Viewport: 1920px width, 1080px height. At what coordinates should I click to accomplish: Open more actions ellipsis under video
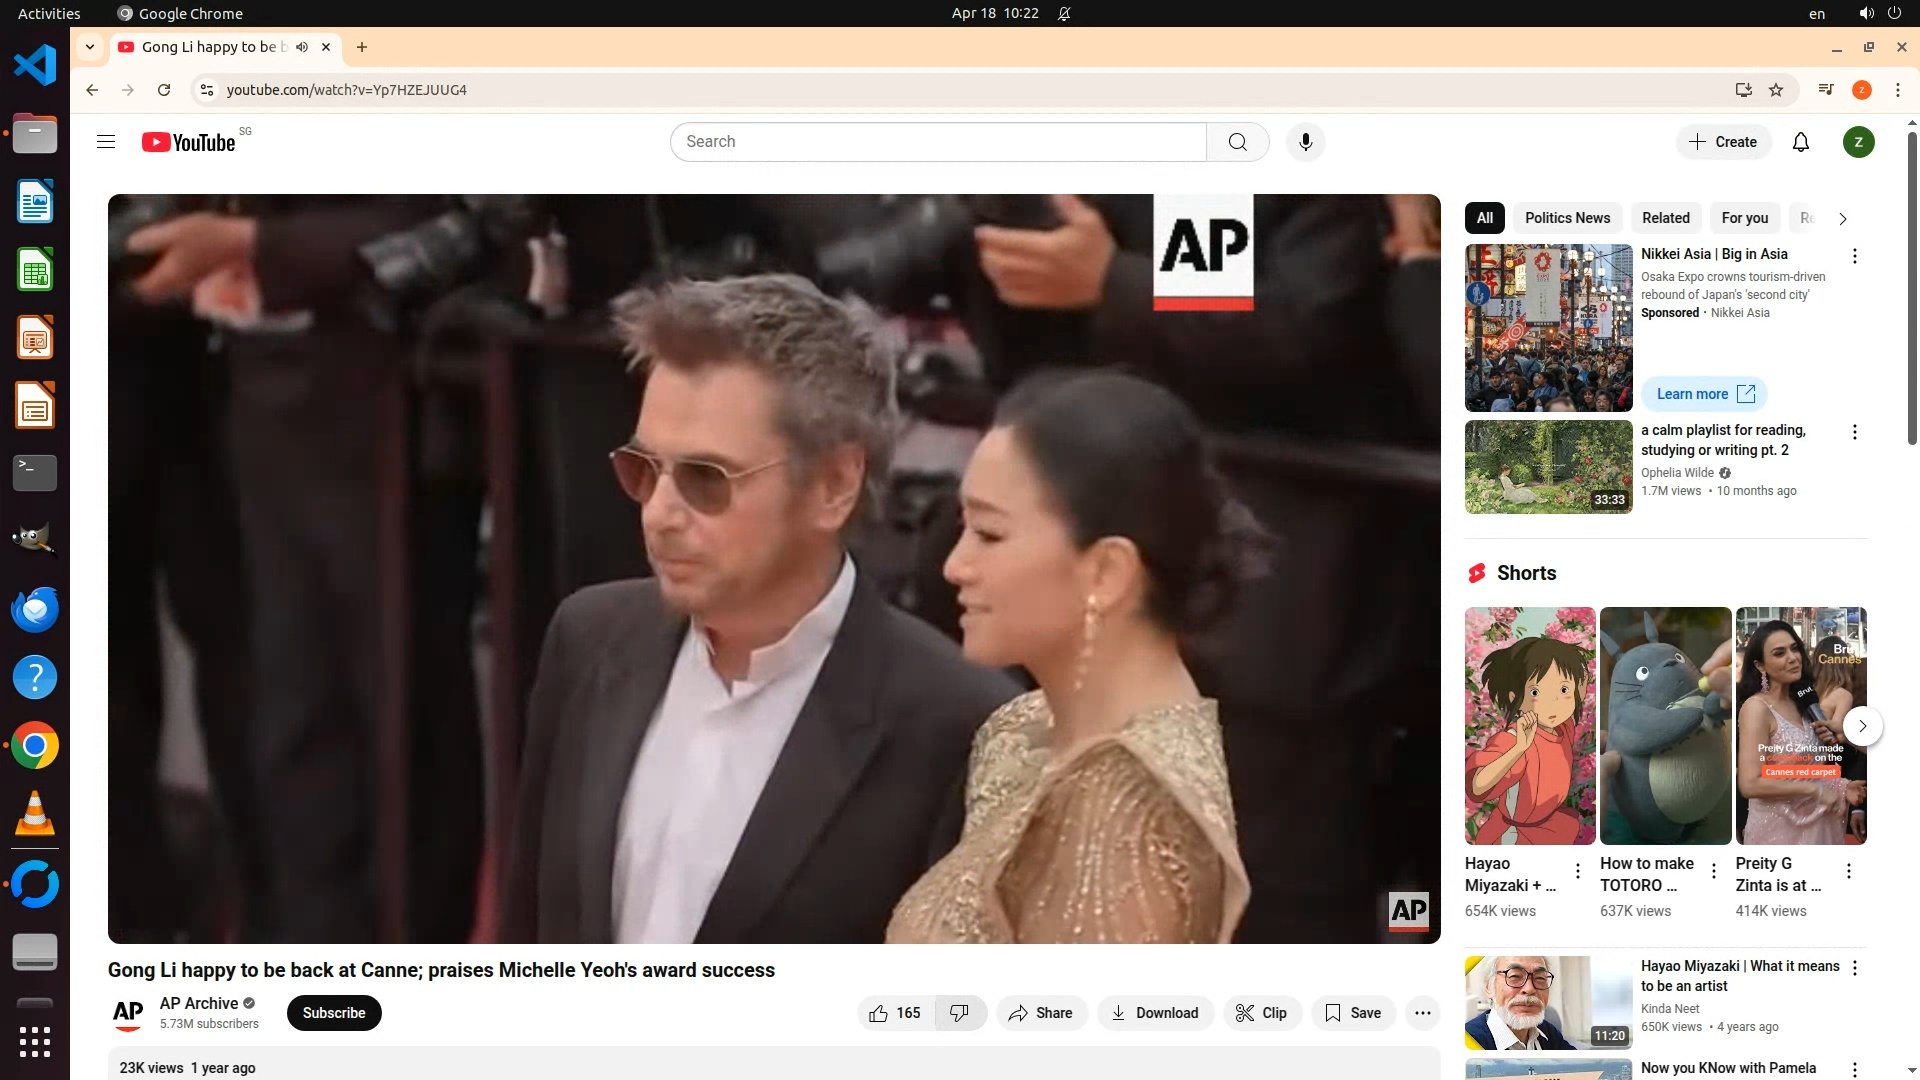tap(1422, 1013)
